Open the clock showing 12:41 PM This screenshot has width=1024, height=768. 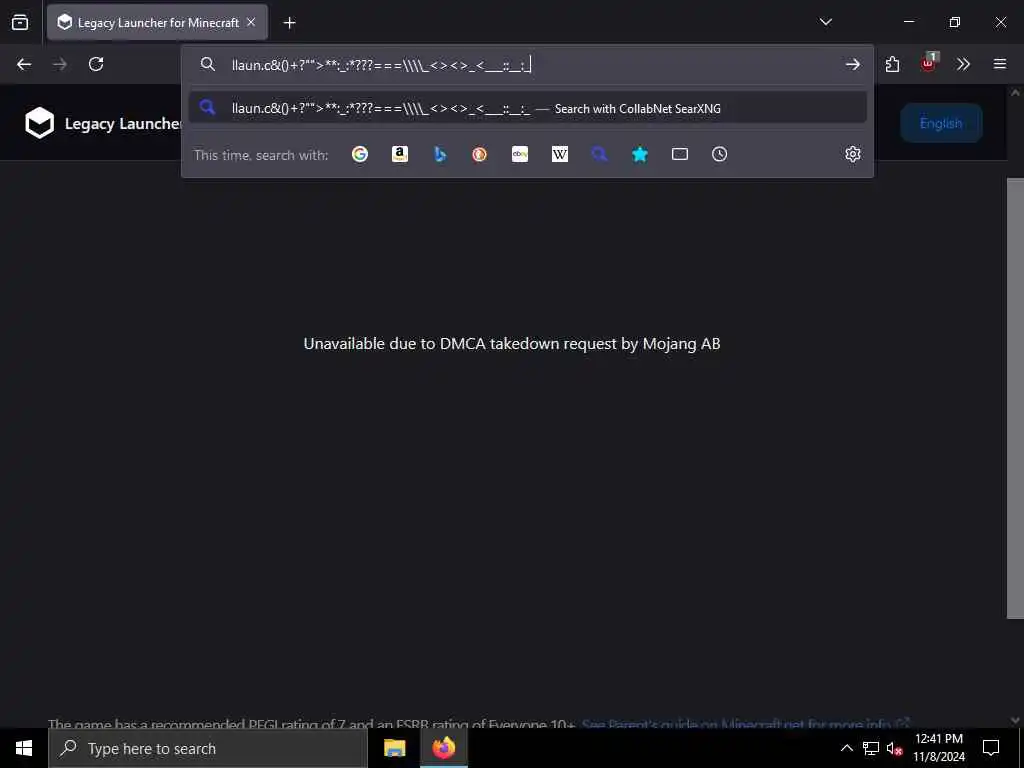point(939,748)
